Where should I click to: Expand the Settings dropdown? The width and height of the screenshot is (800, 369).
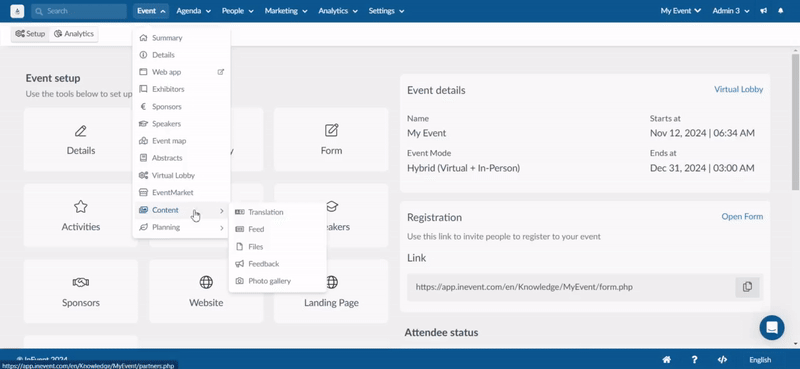(x=386, y=11)
